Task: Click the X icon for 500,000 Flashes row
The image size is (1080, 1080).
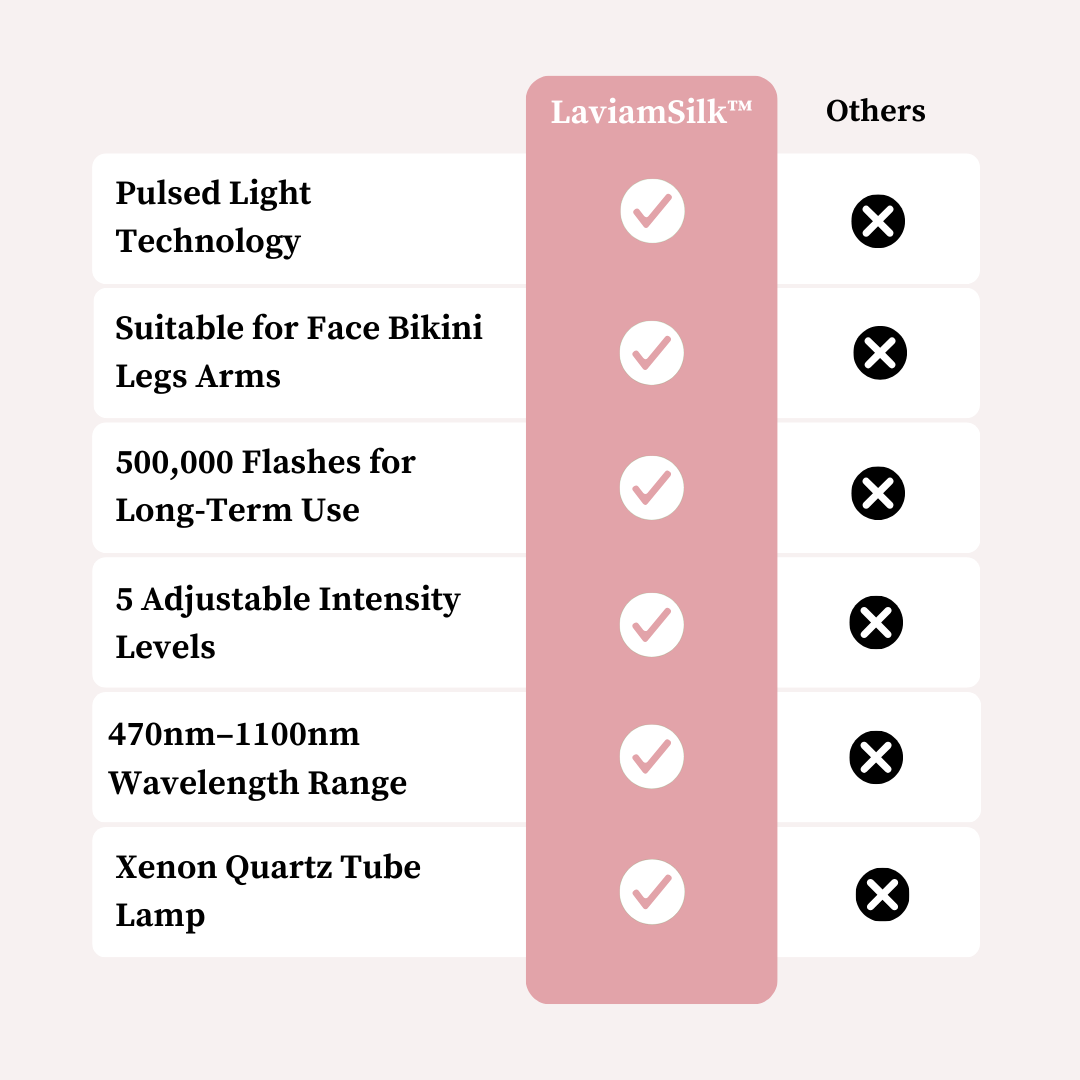Action: (878, 493)
